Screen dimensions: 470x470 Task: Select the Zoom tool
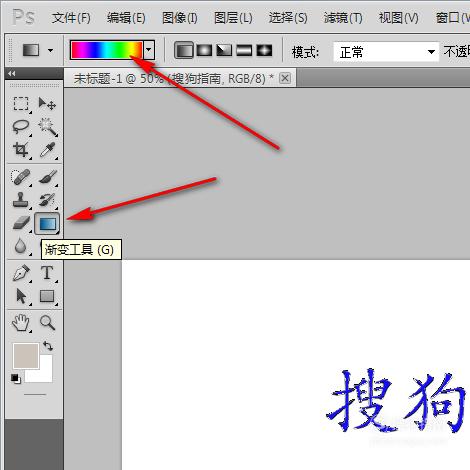(x=47, y=323)
